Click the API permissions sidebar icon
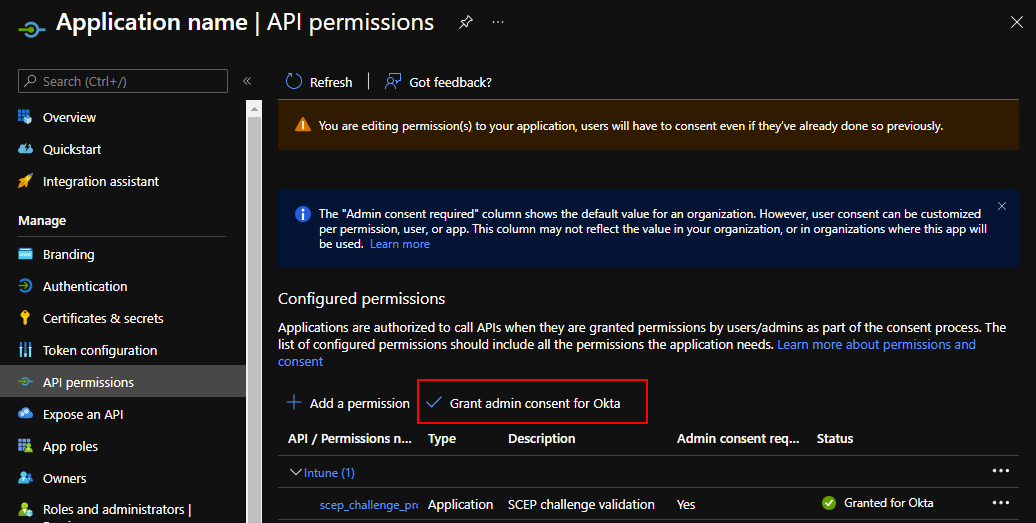Screen dimensions: 1036x523 (25, 382)
